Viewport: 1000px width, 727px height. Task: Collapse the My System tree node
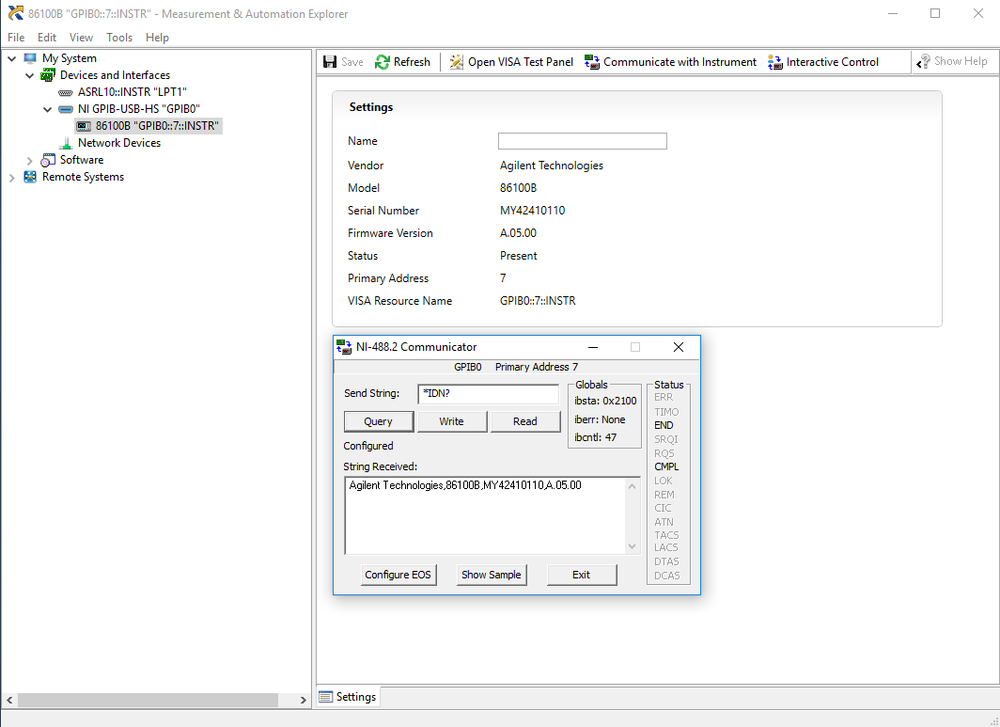(x=12, y=58)
